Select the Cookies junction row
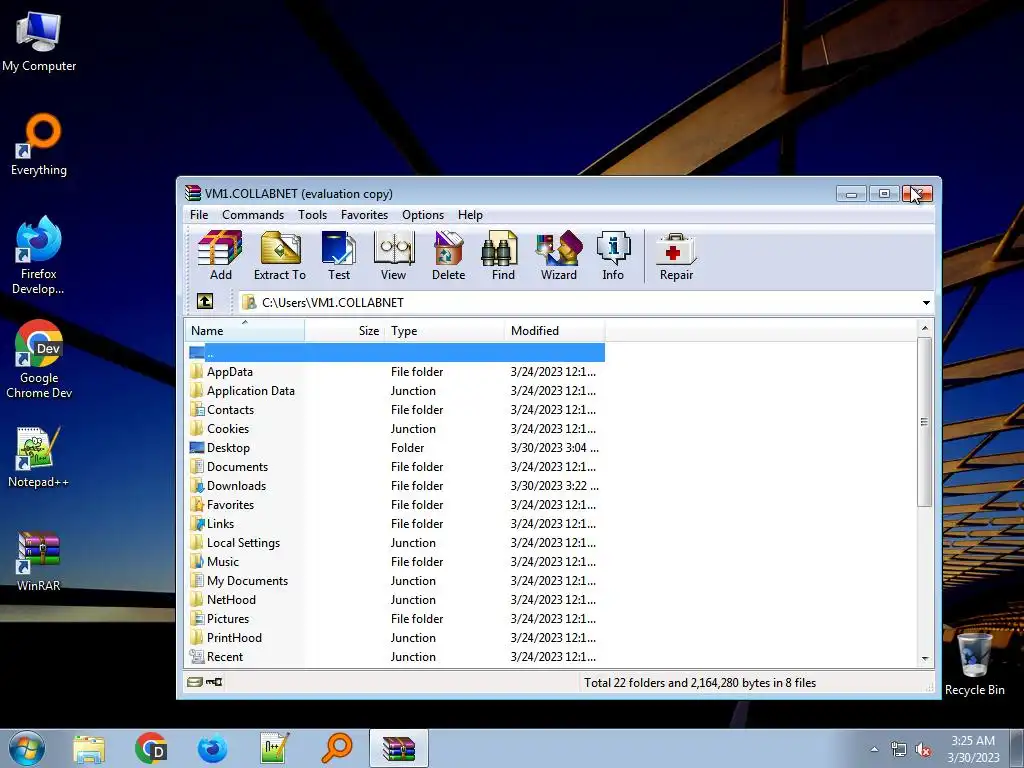Screen dimensions: 1024x768 pos(396,428)
